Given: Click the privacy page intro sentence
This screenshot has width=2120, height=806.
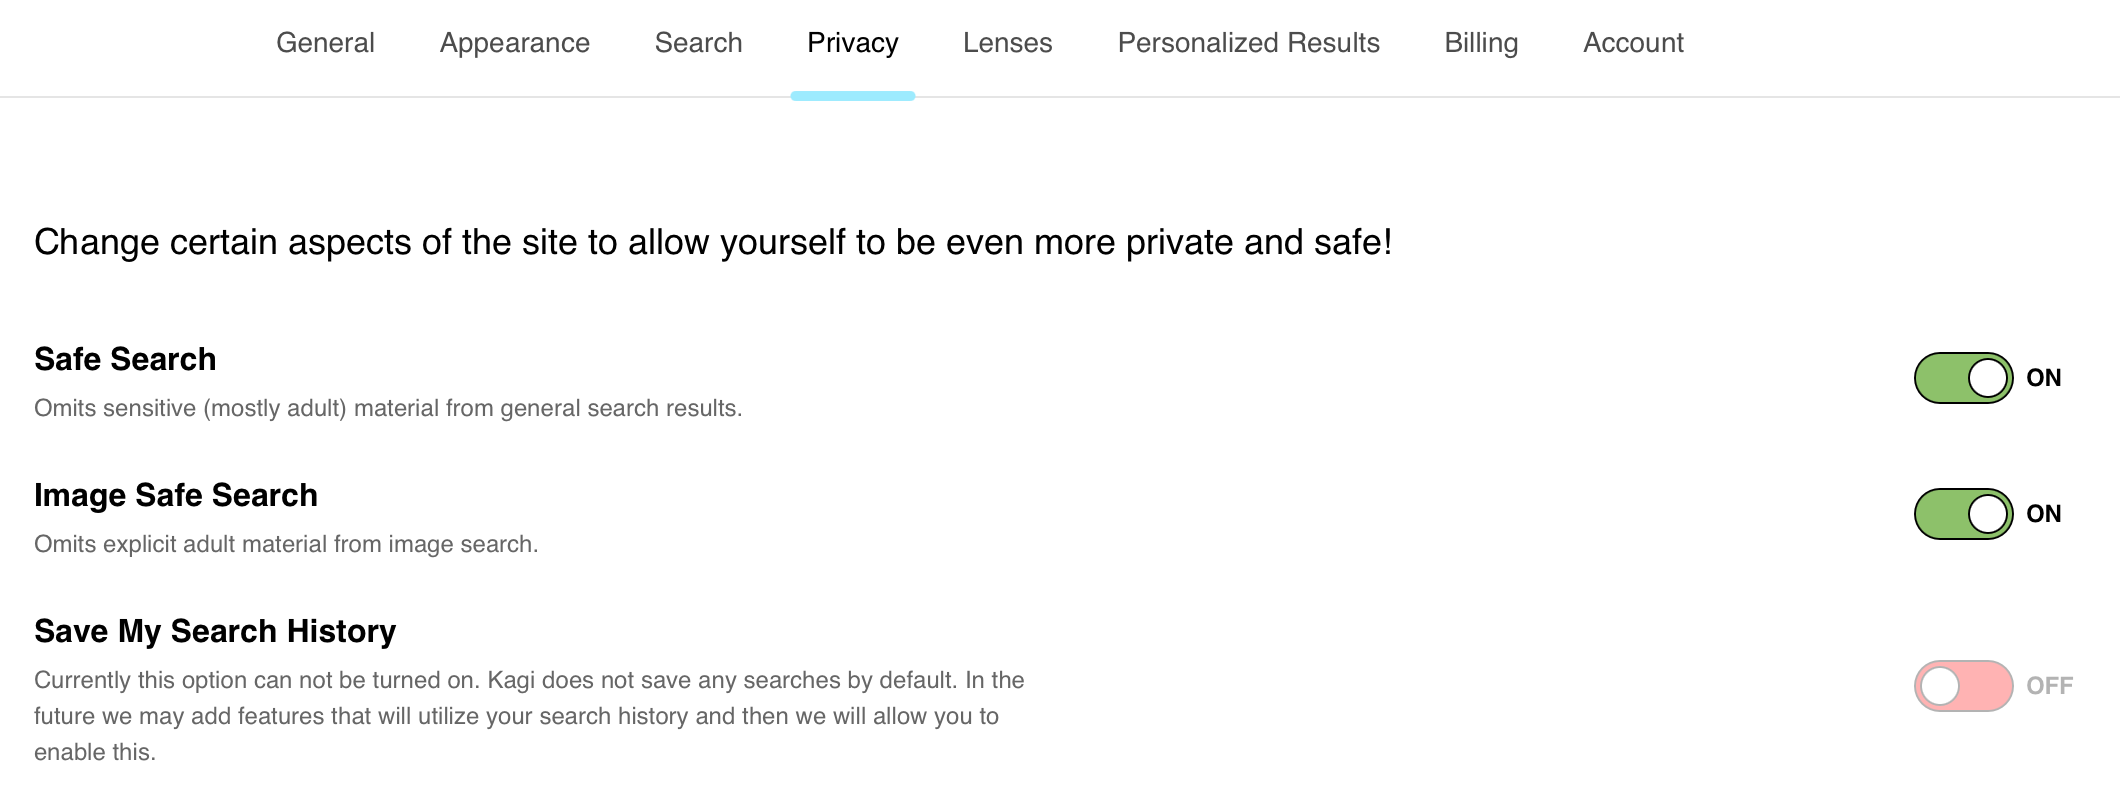Looking at the screenshot, I should pos(714,241).
